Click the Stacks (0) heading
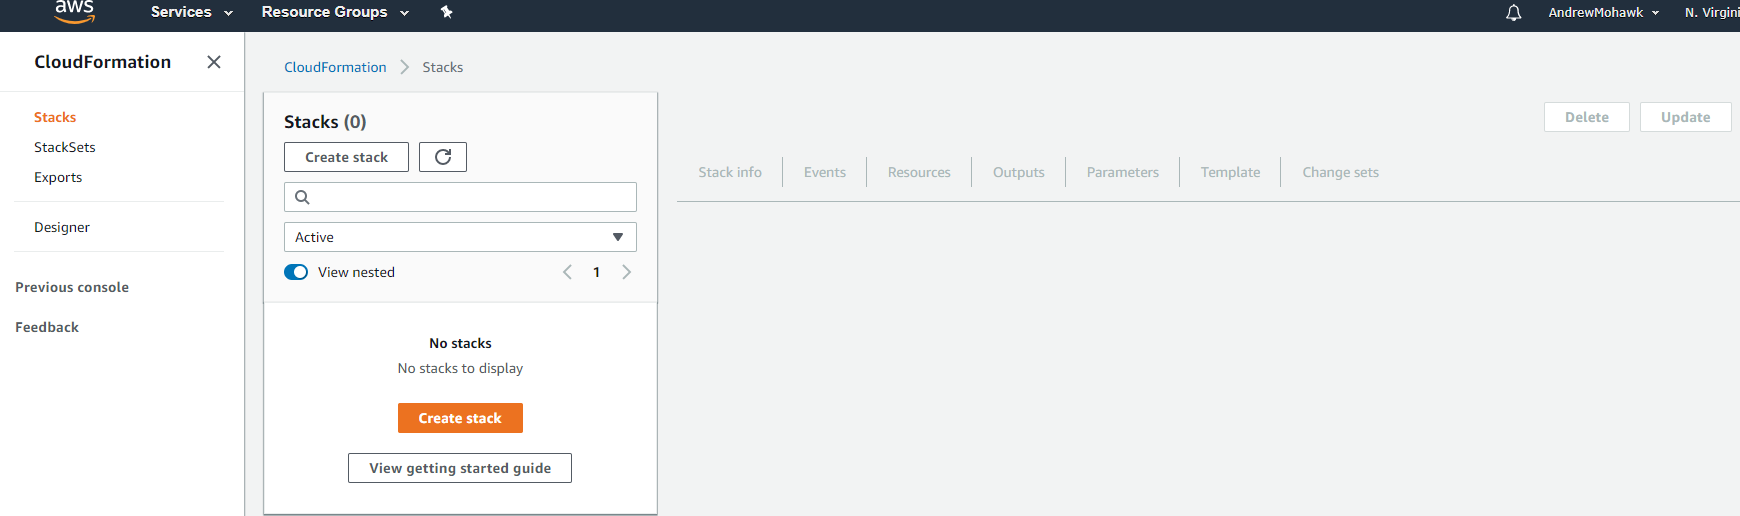 tap(325, 122)
